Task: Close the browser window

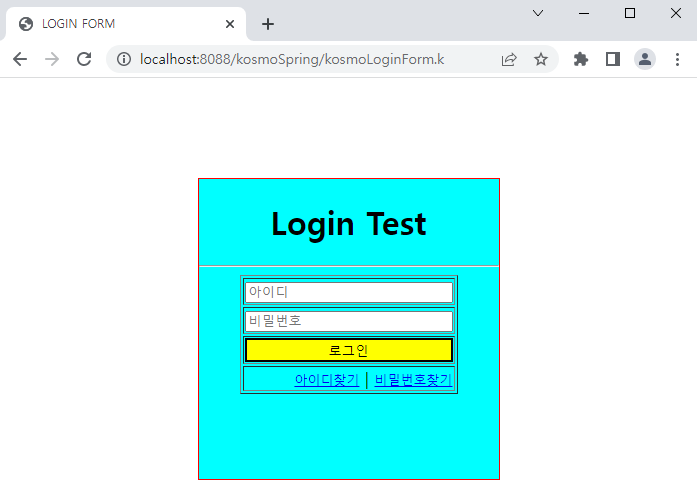Action: point(676,13)
